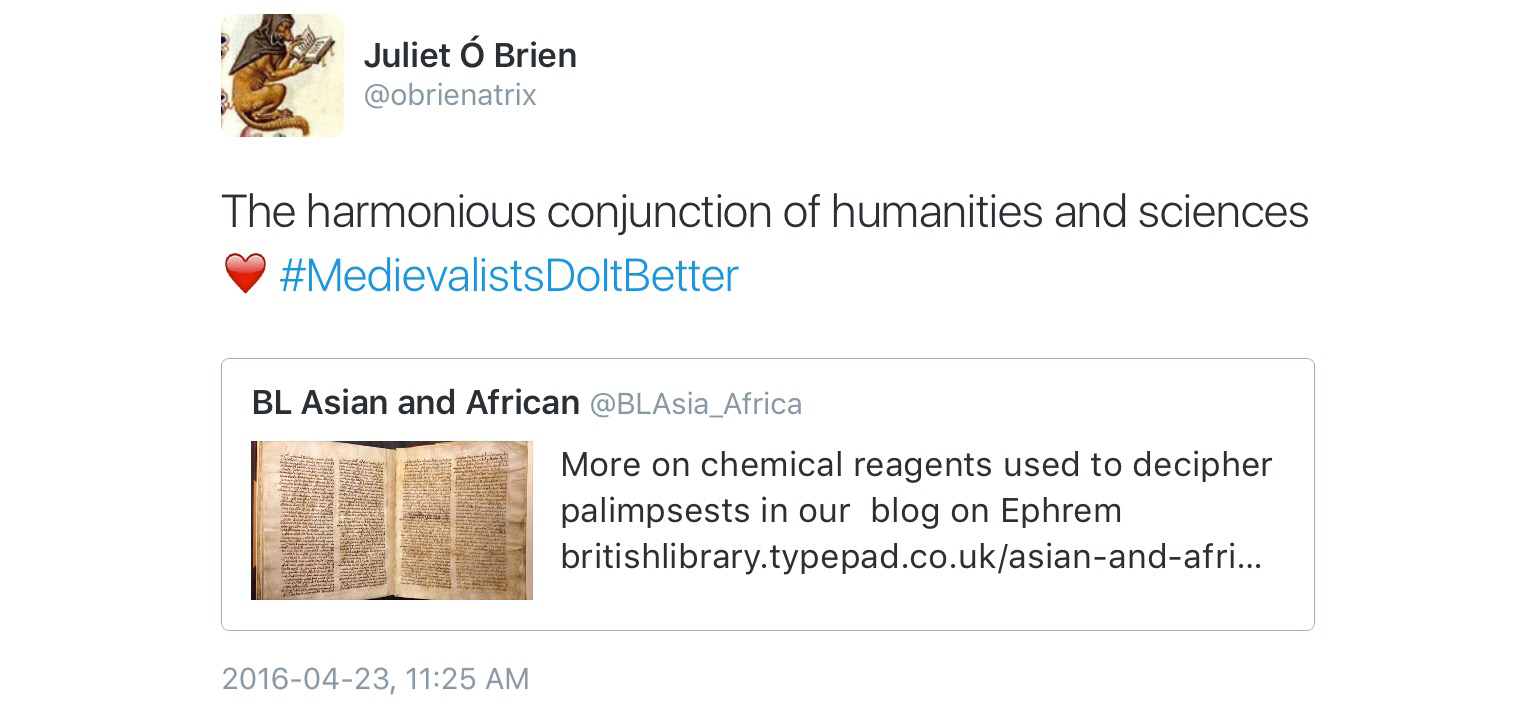Click the word 'Ephrem' in the quoted tweet
The image size is (1536, 713).
[1060, 511]
